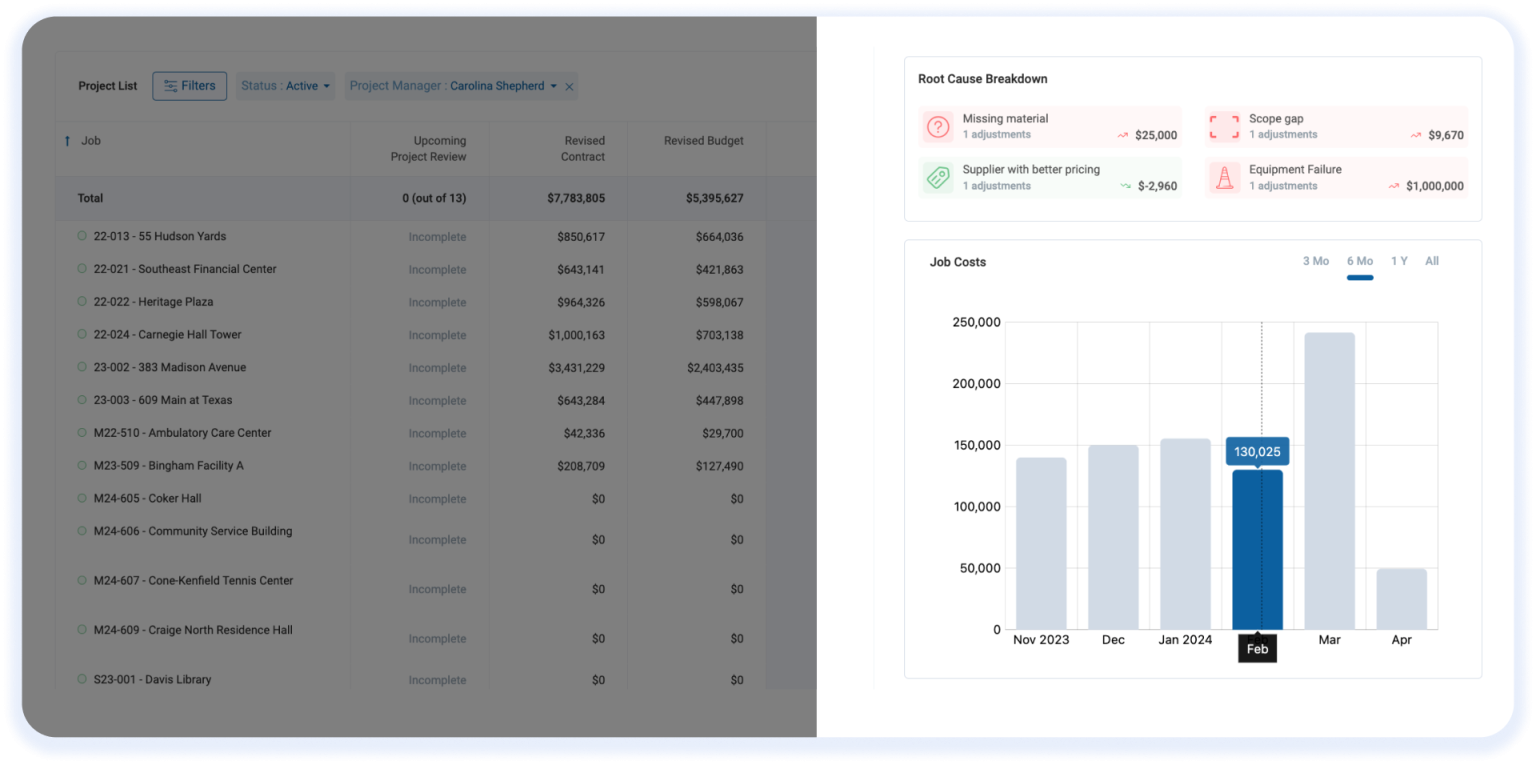Click the blue indicator under 6 Mo
Viewport: 1536px width, 765px height.
click(1360, 275)
